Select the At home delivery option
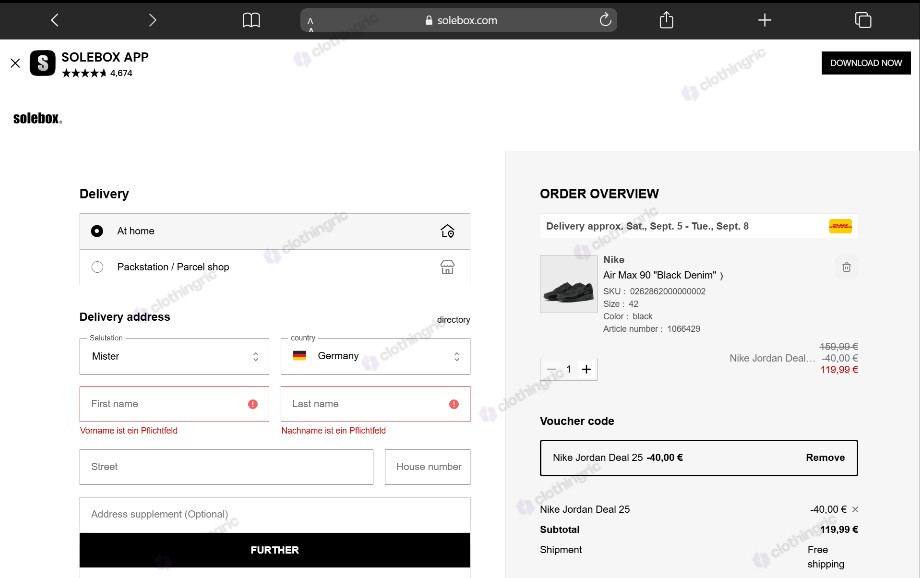Image resolution: width=920 pixels, height=578 pixels. 275,231
